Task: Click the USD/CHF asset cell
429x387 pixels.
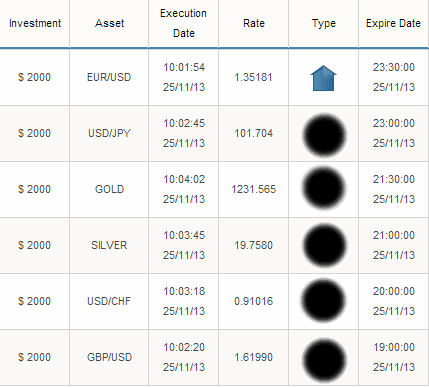Action: tap(109, 301)
